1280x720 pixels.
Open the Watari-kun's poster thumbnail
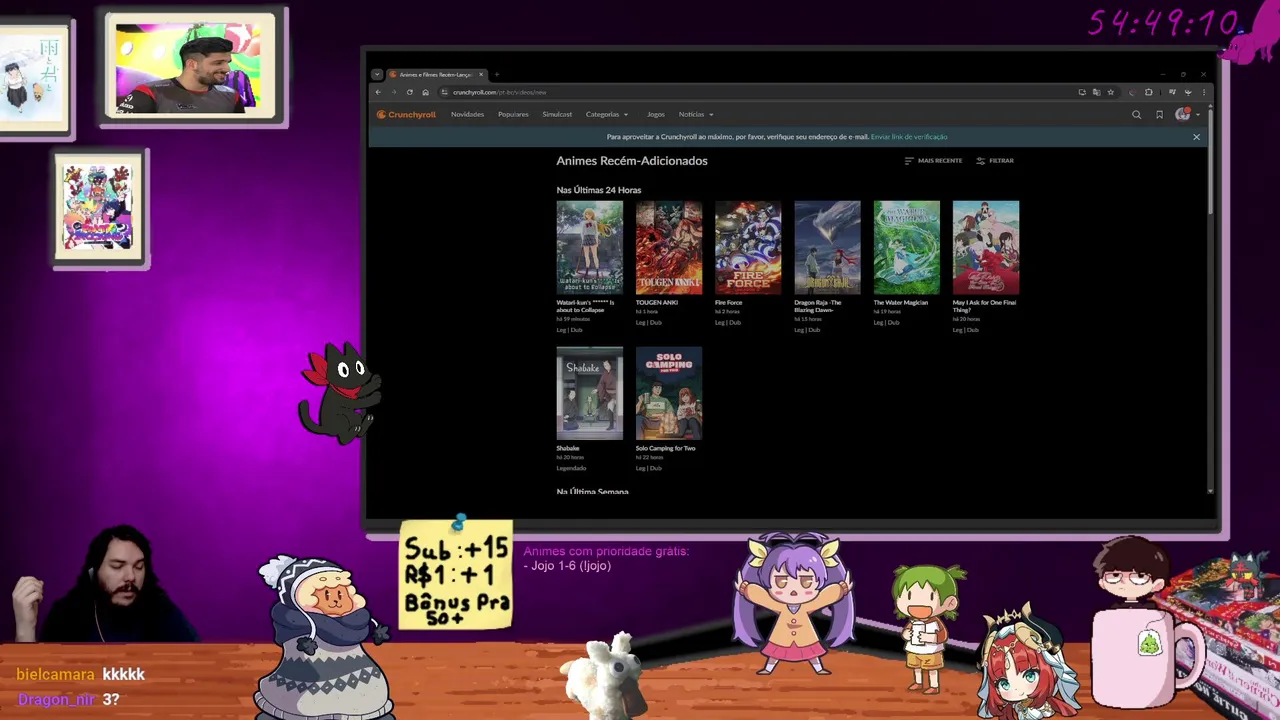tap(589, 248)
